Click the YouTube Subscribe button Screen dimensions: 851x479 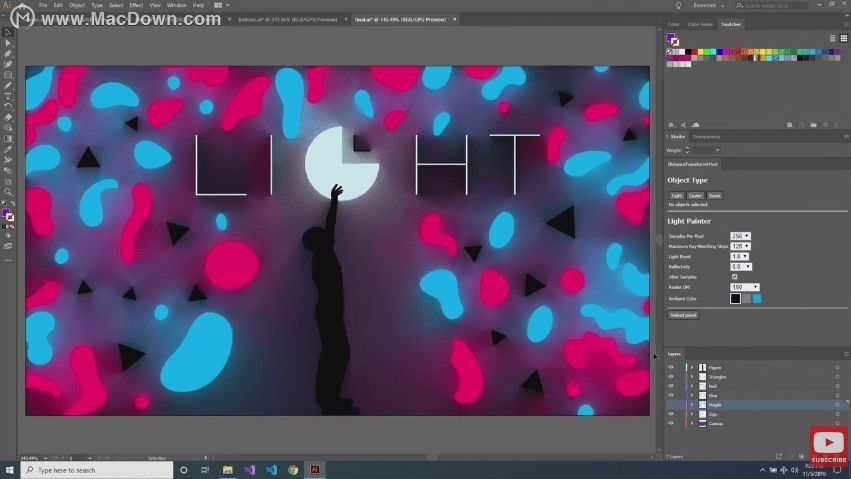tap(829, 447)
